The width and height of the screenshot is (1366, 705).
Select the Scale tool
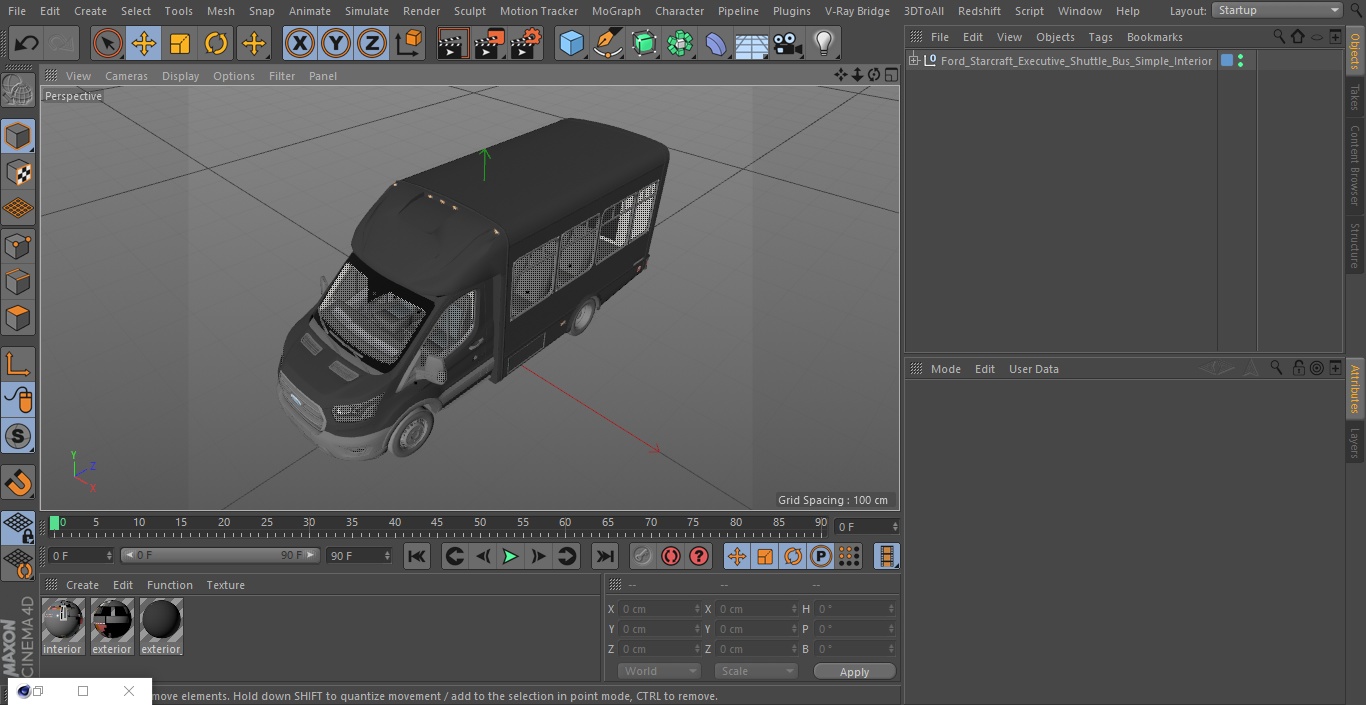pos(180,43)
